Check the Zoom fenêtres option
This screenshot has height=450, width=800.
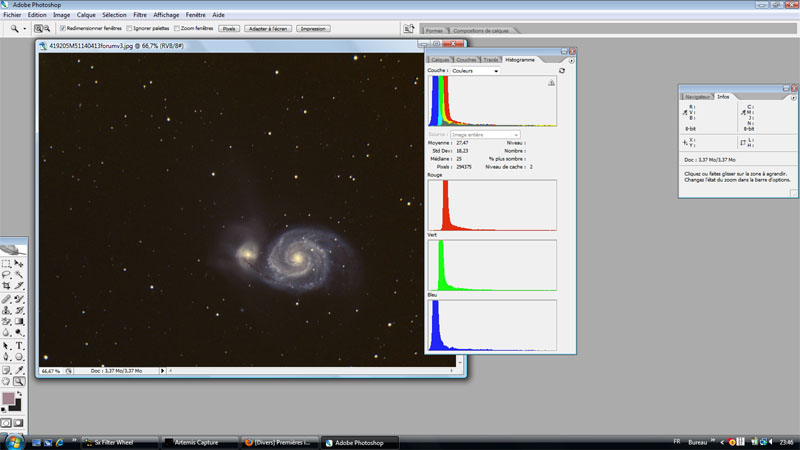(x=177, y=29)
